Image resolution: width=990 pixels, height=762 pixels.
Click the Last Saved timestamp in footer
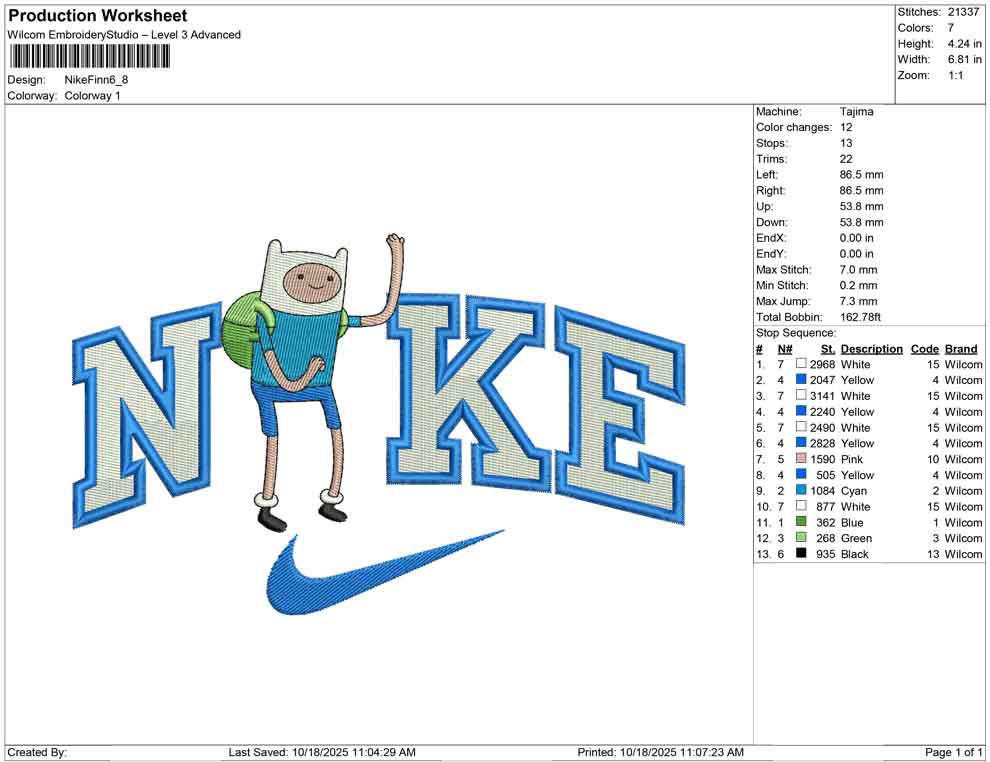322,752
